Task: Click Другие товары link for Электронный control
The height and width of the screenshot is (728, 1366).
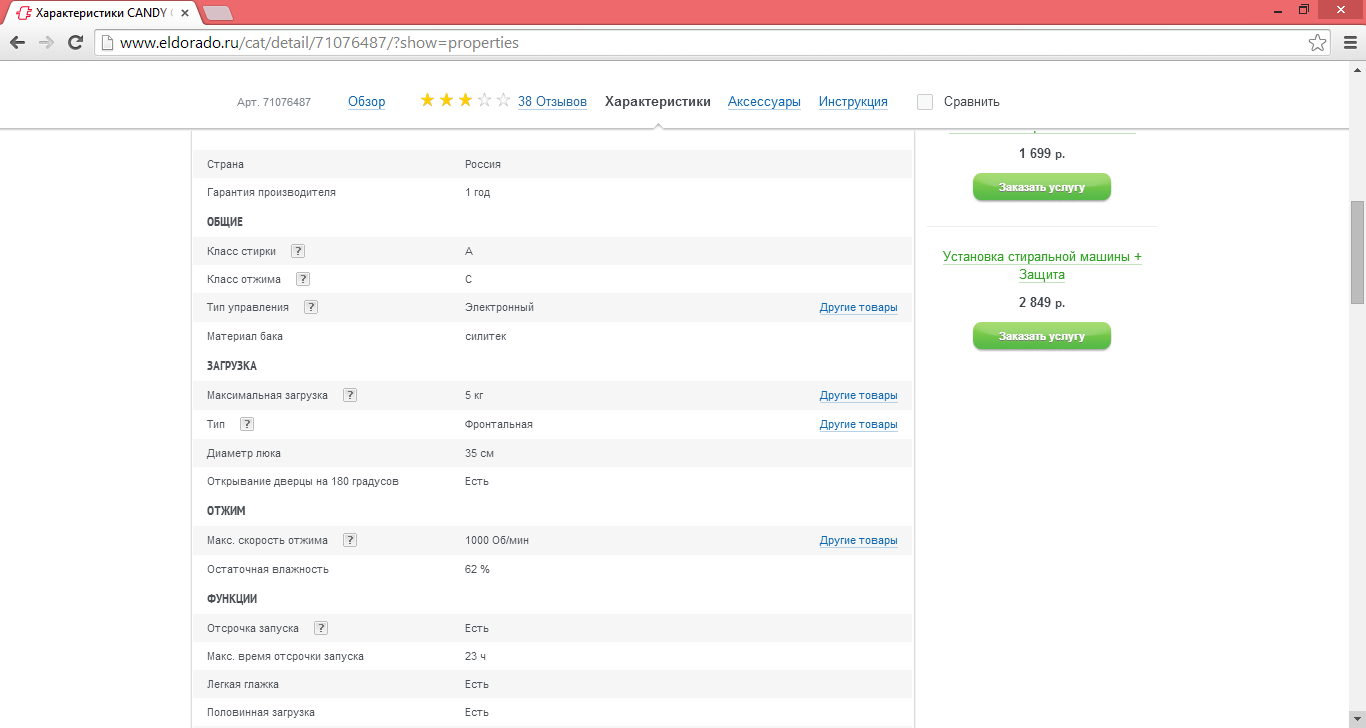Action: (858, 307)
